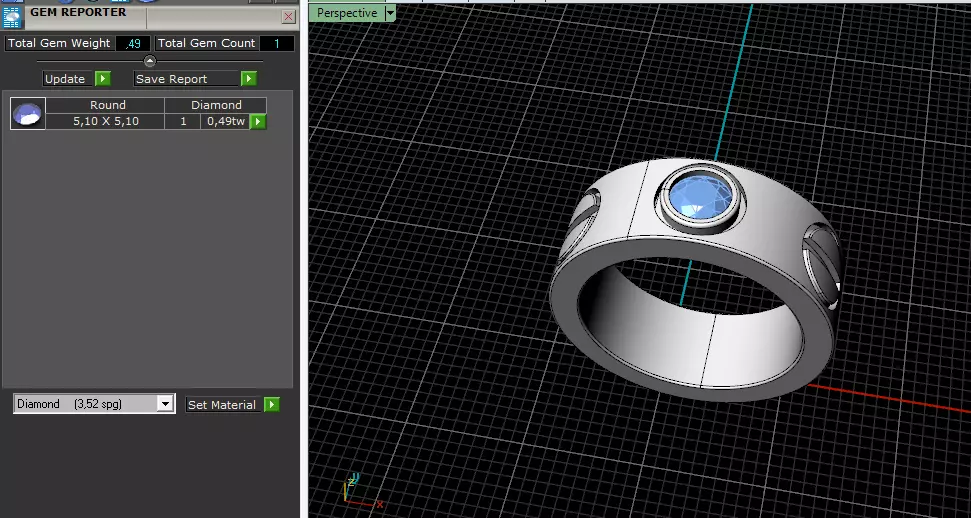Click the Perspective viewport title tab

click(x=347, y=13)
